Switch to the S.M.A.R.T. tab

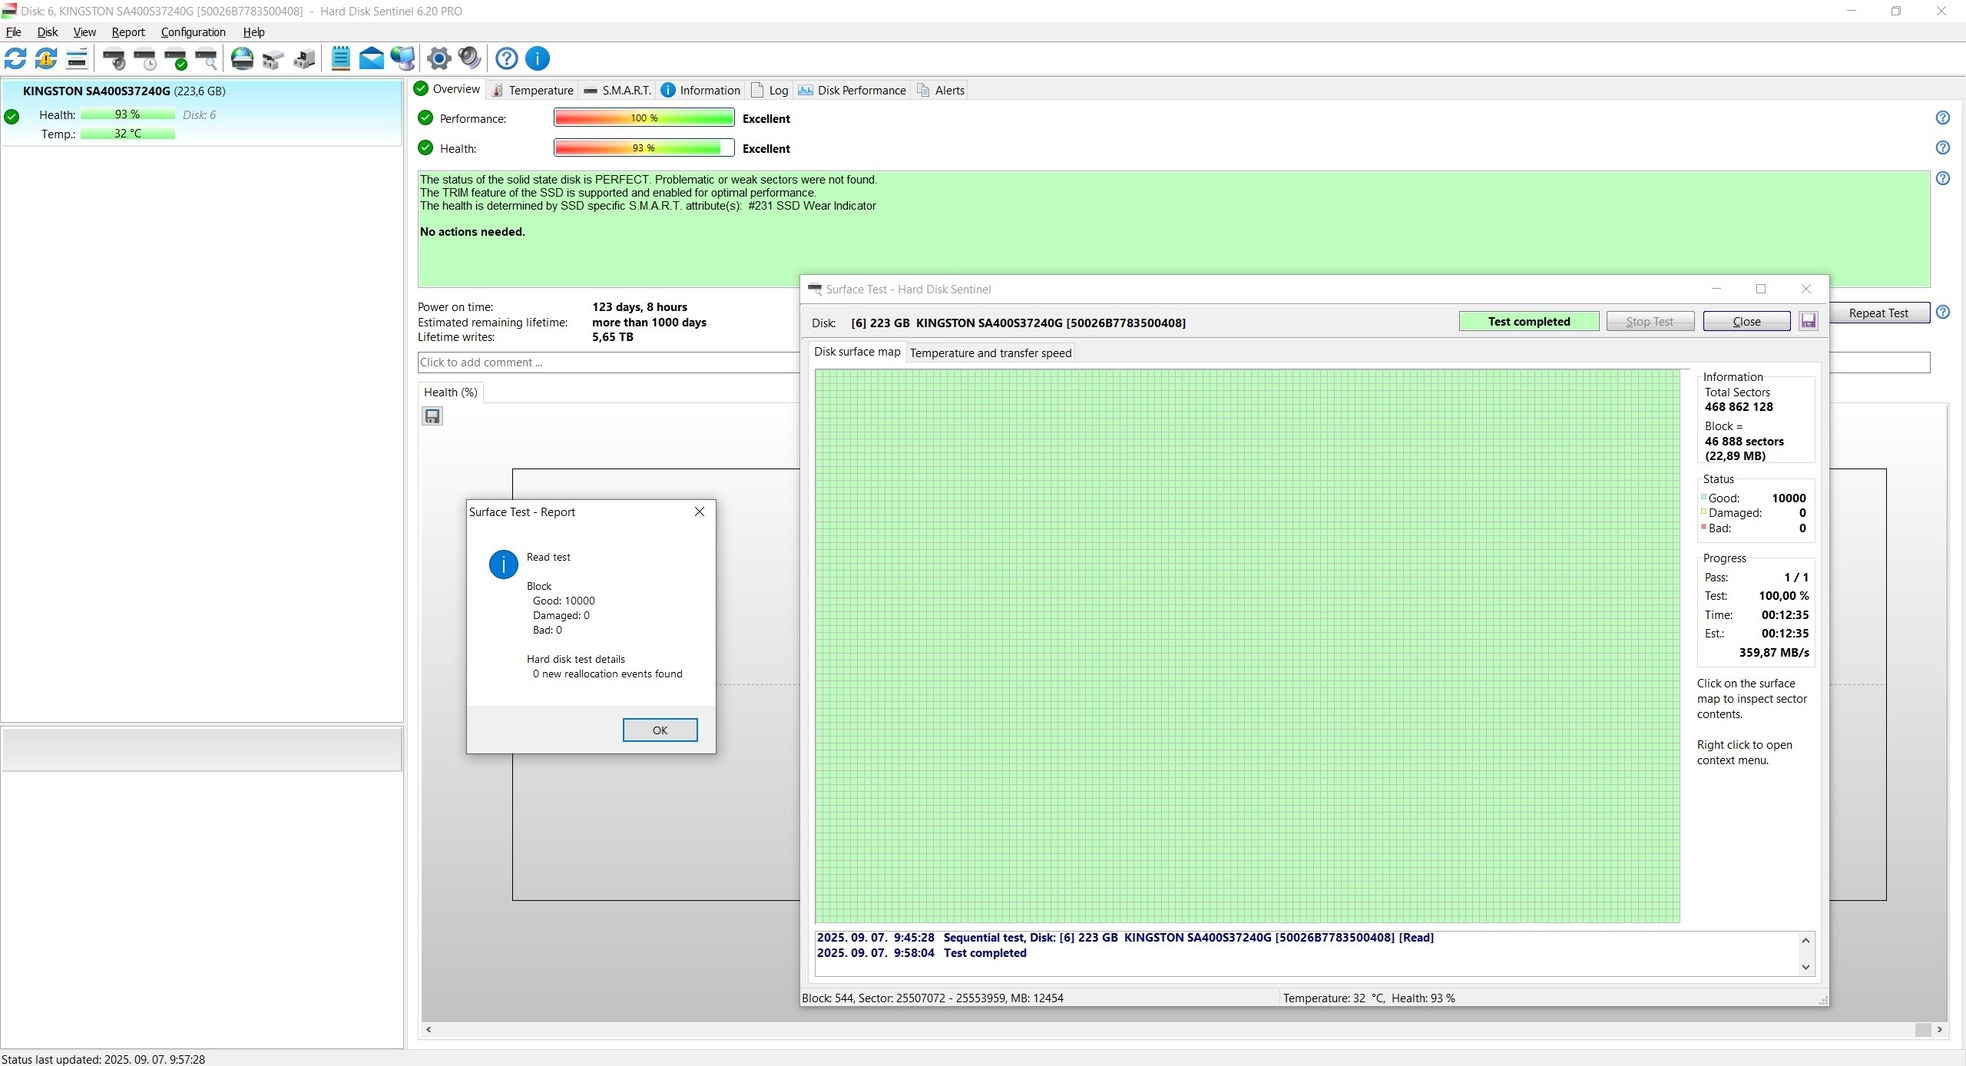[617, 90]
